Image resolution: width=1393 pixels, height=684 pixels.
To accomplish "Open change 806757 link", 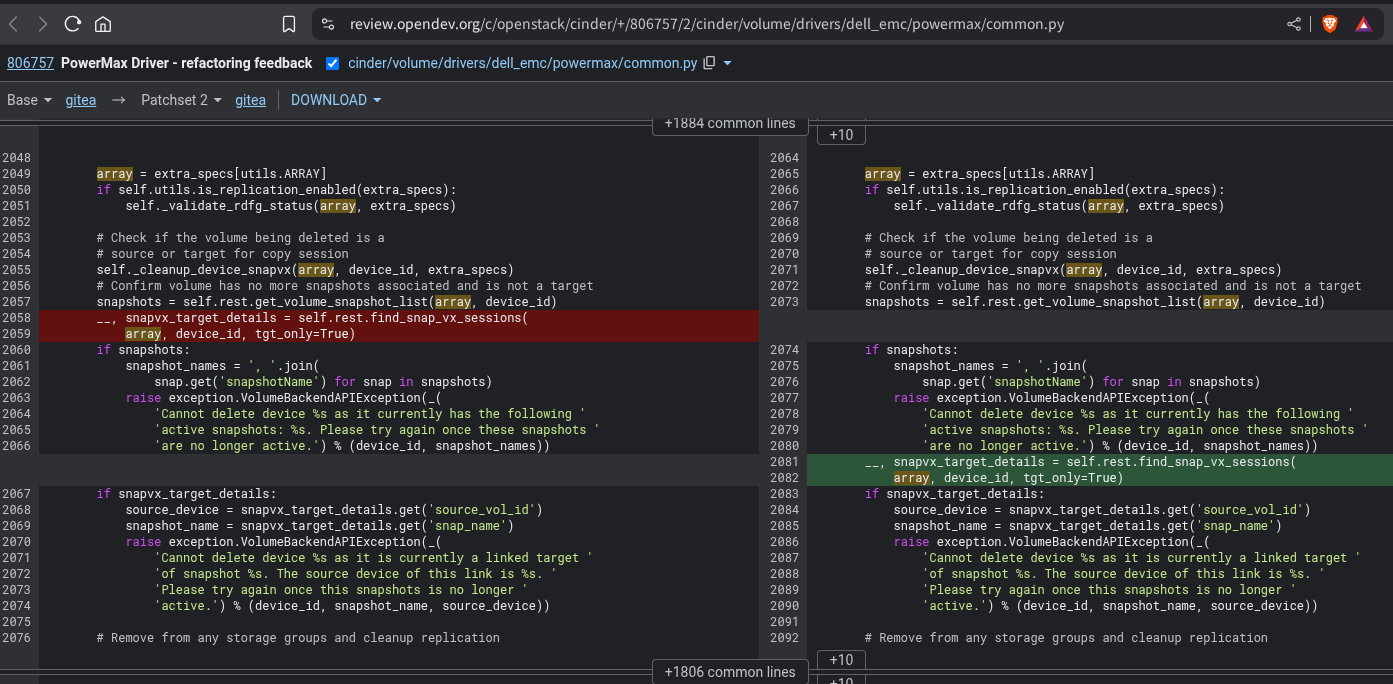I will (x=30, y=63).
